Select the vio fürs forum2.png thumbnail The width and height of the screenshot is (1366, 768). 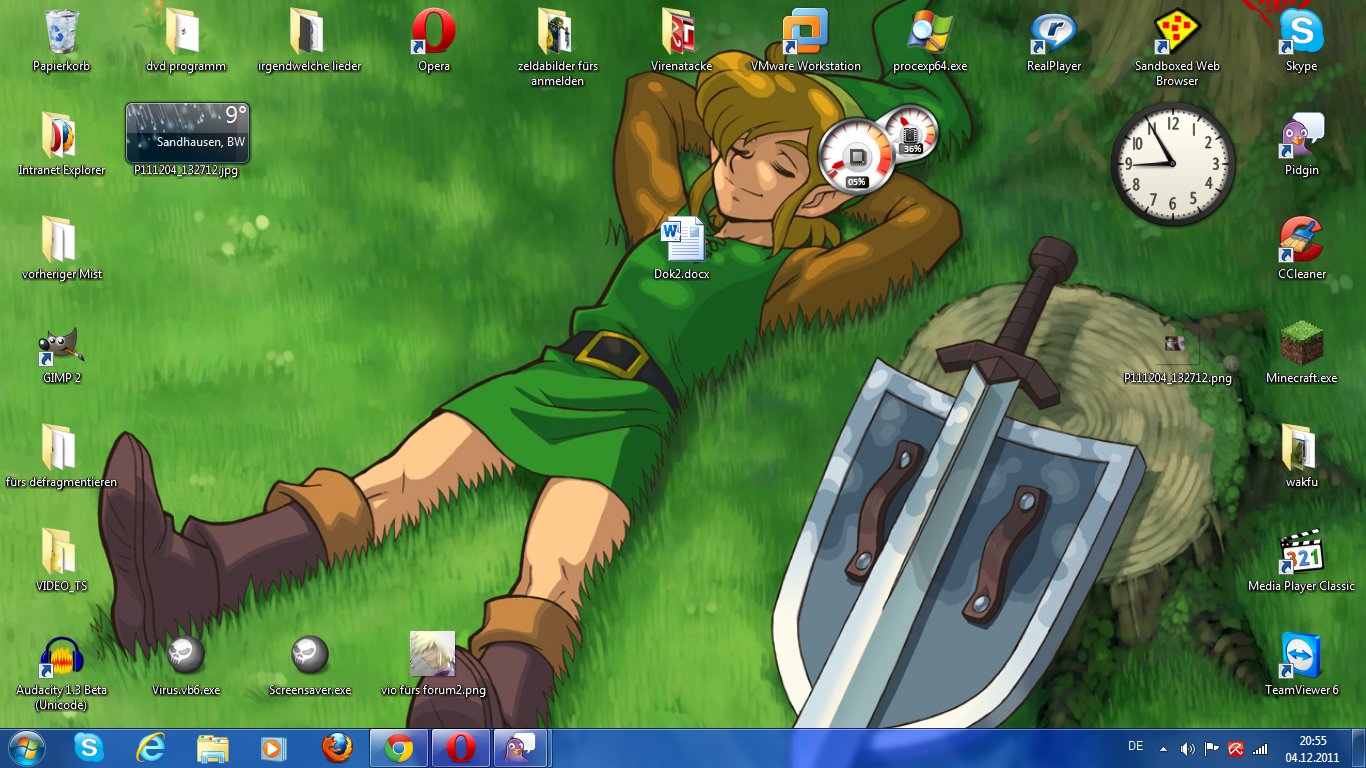tap(433, 655)
